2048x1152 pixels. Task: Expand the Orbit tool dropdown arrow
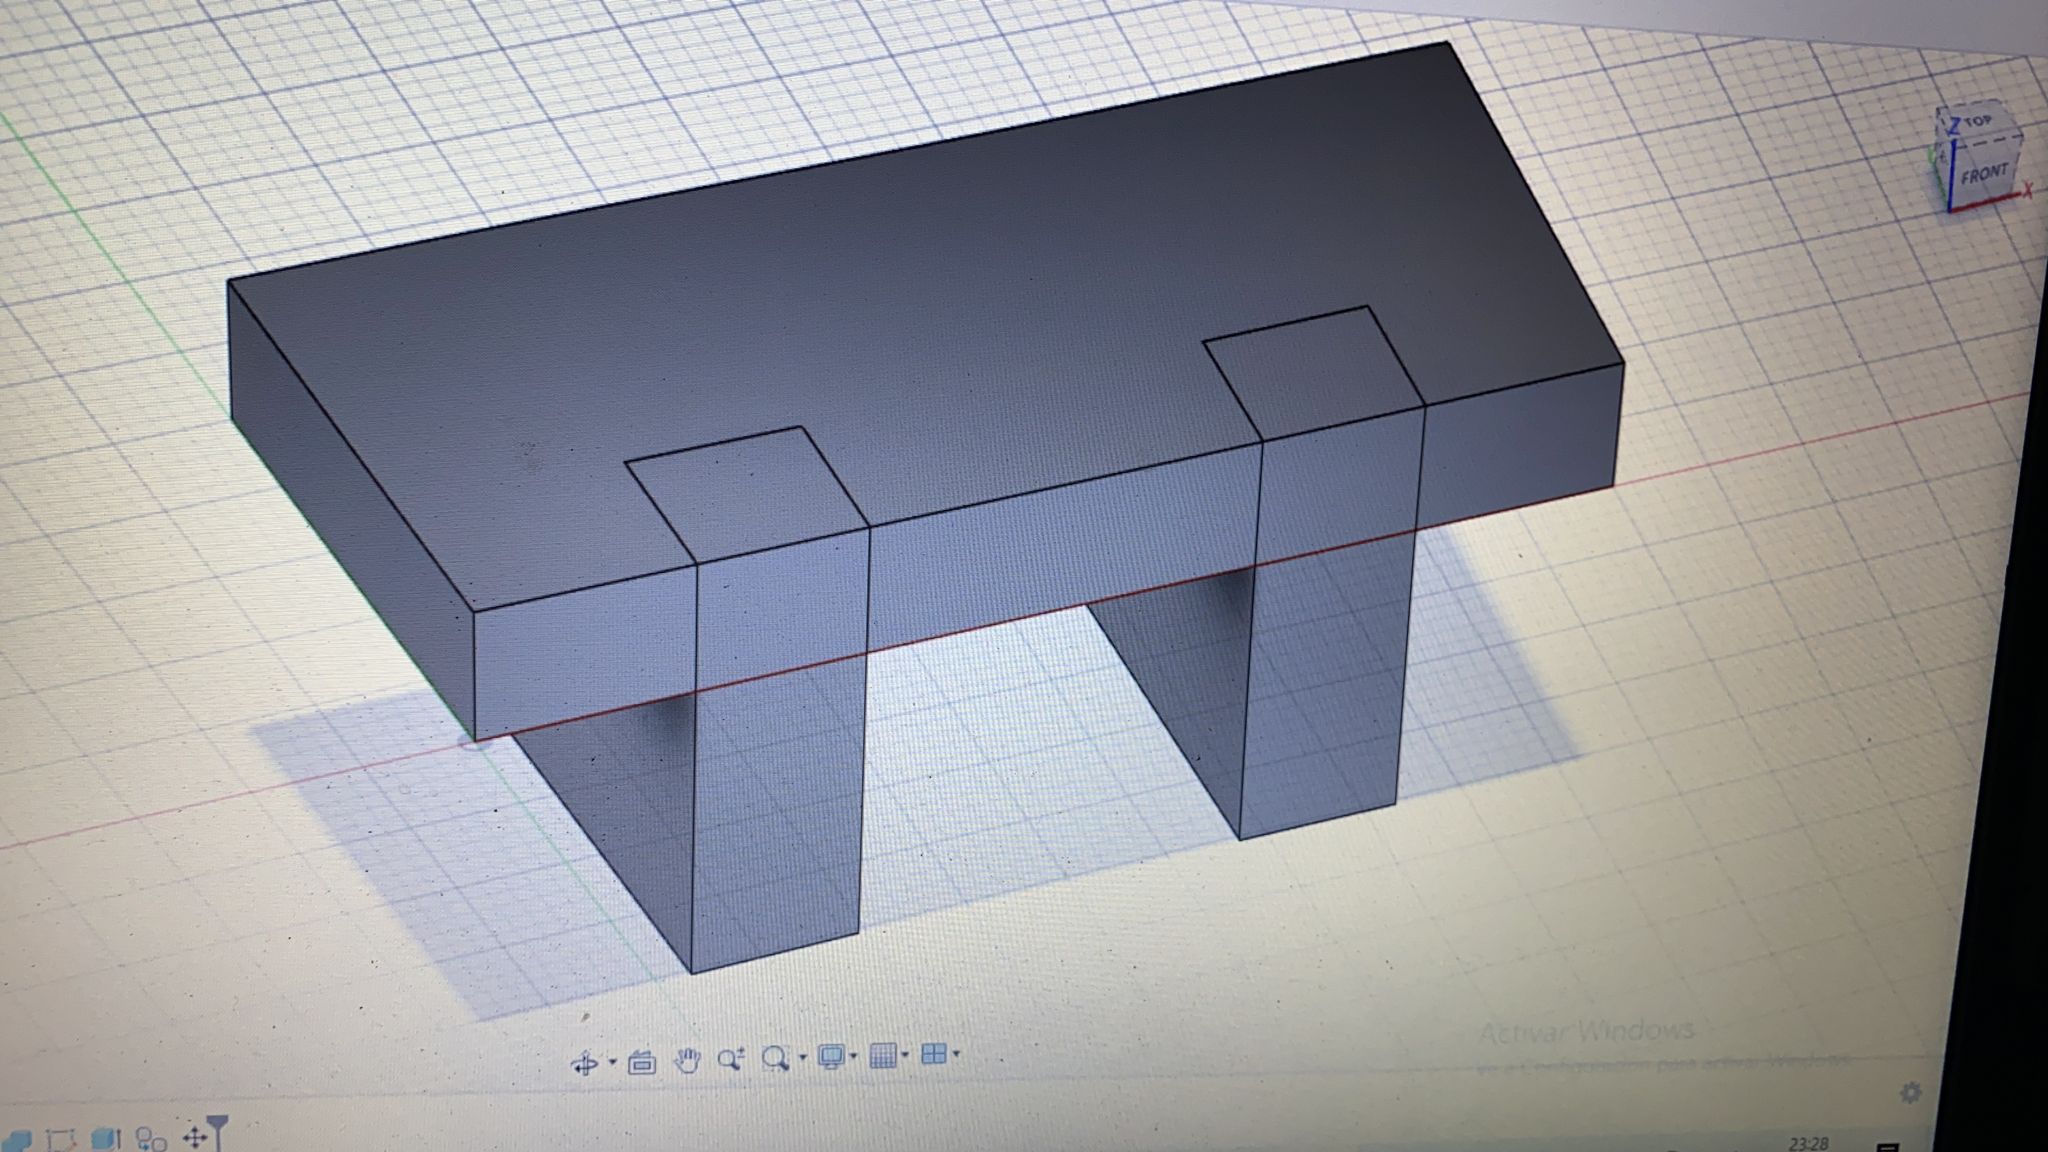[612, 1063]
